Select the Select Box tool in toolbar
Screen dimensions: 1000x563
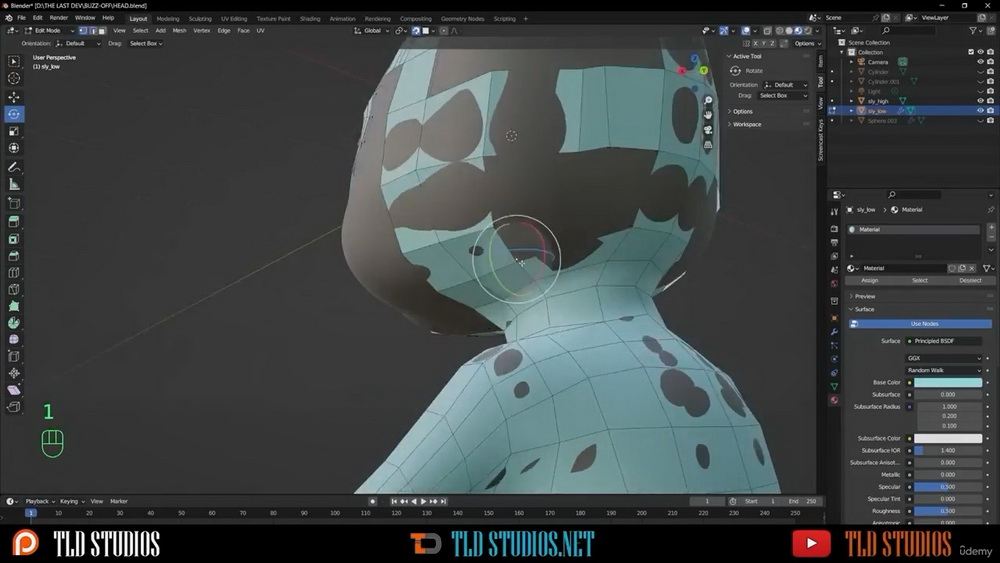(13, 61)
